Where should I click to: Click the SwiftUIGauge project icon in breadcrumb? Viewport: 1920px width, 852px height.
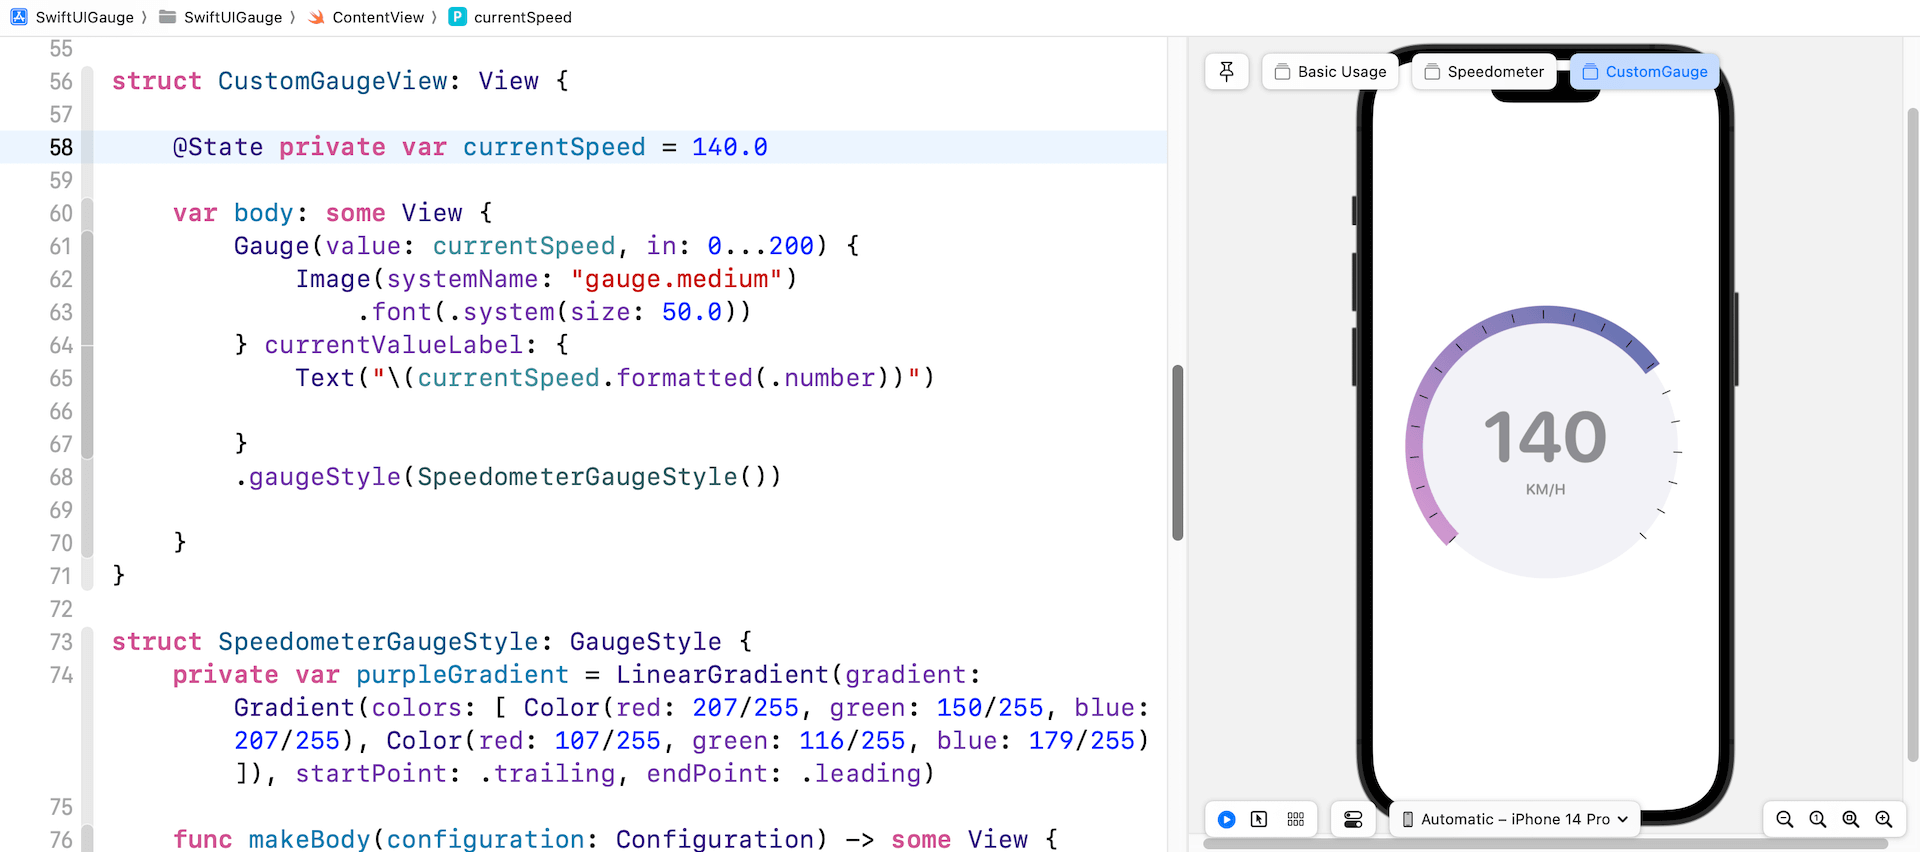coord(19,17)
